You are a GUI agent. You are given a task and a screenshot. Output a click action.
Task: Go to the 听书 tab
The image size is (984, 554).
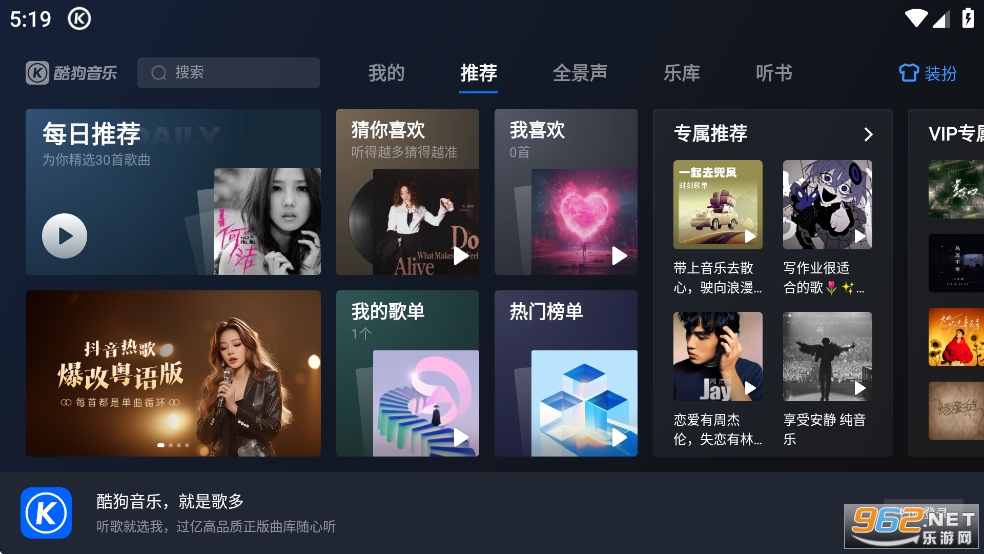774,73
